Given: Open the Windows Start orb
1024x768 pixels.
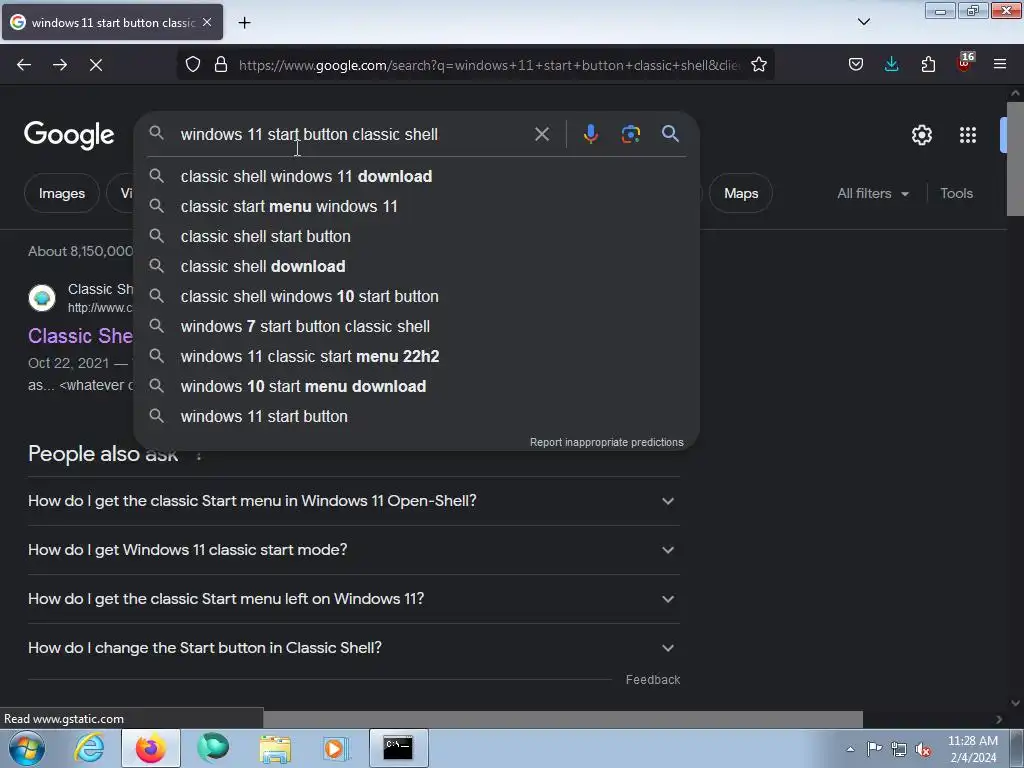Looking at the screenshot, I should point(27,748).
